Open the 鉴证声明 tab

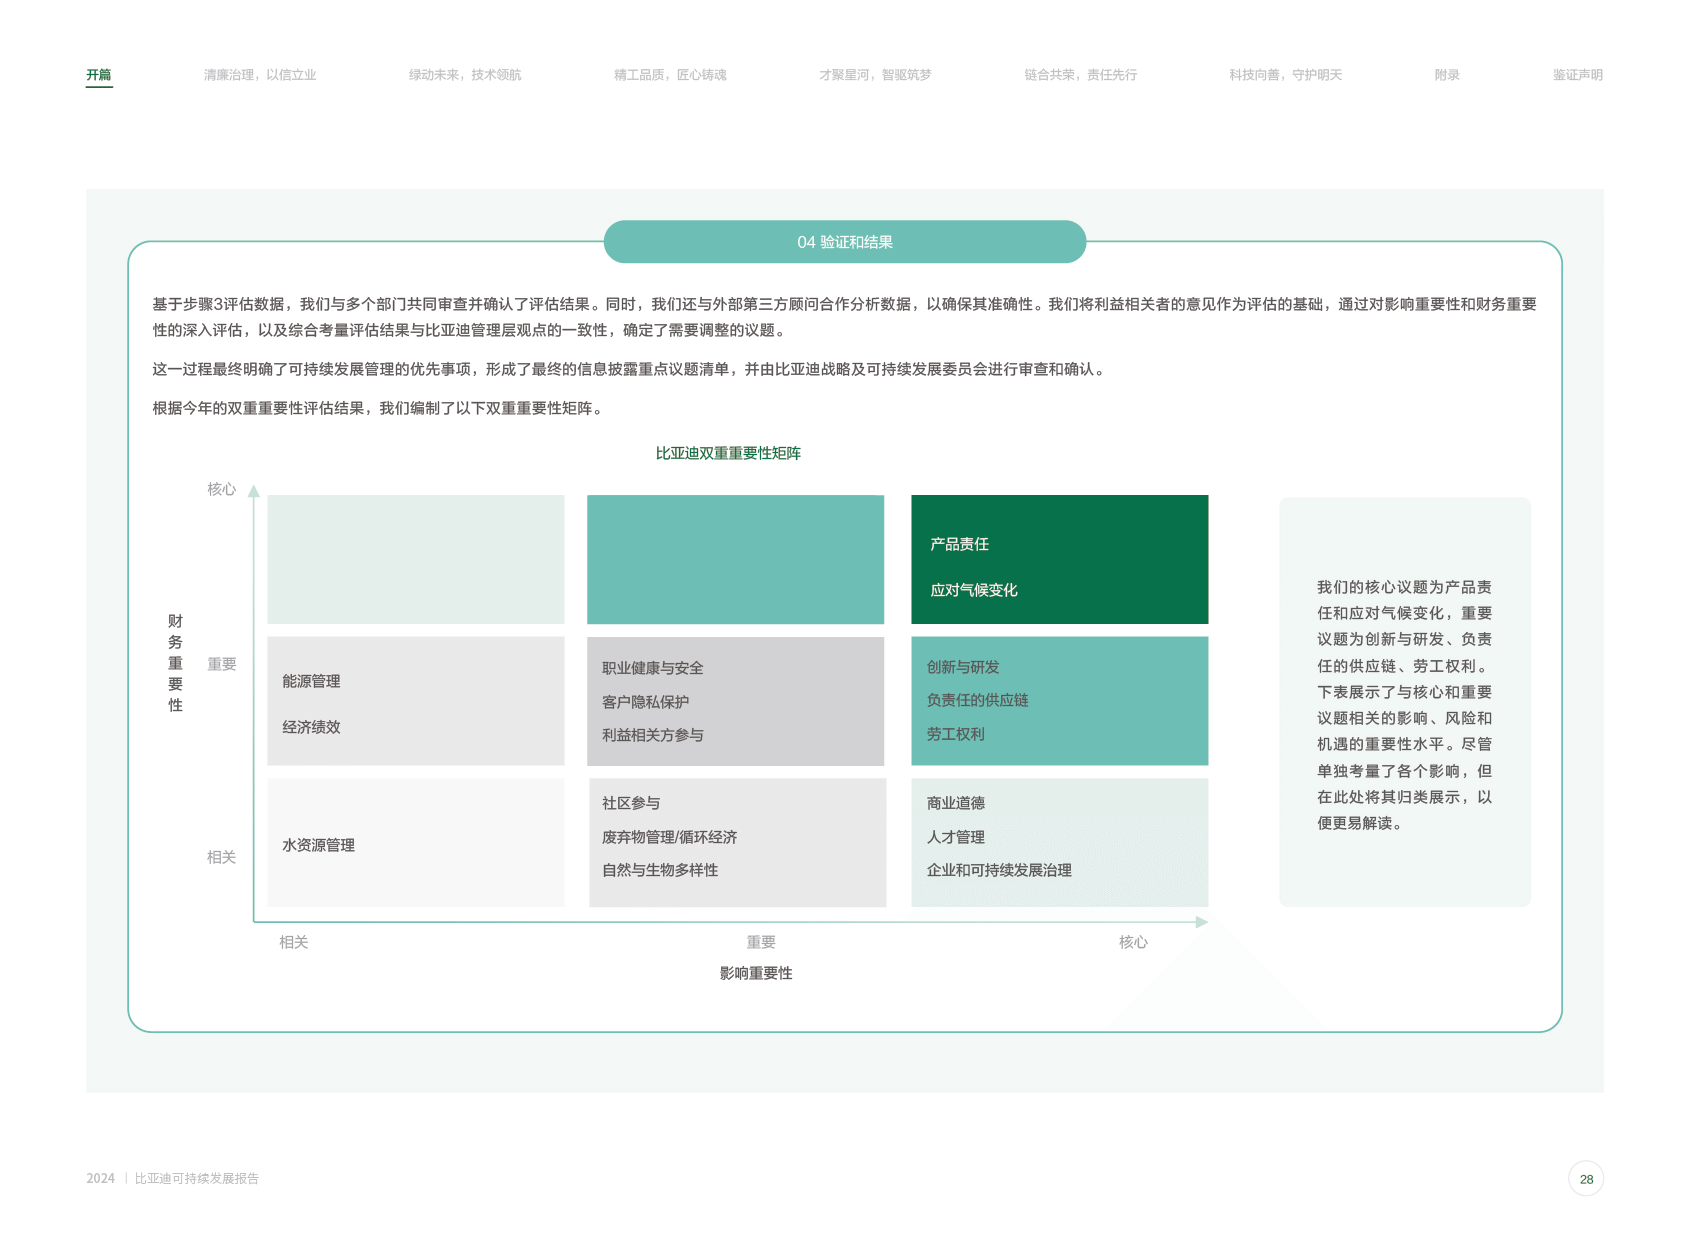pyautogui.click(x=1577, y=75)
